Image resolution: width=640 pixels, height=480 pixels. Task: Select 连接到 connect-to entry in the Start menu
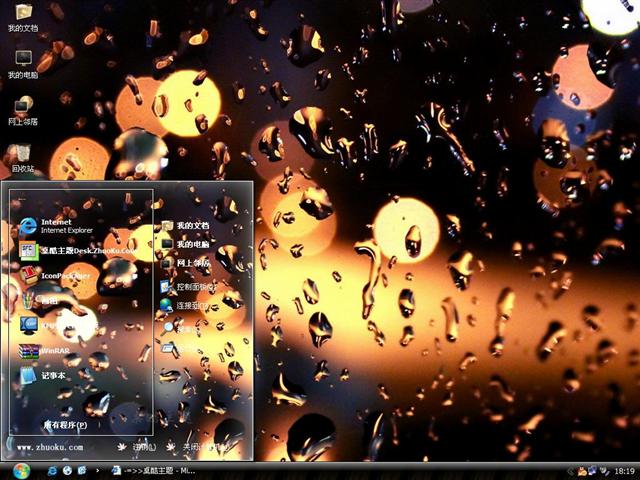tap(184, 305)
